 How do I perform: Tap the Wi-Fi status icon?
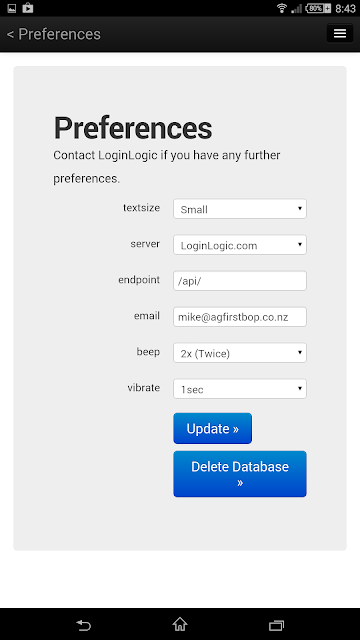pyautogui.click(x=282, y=8)
